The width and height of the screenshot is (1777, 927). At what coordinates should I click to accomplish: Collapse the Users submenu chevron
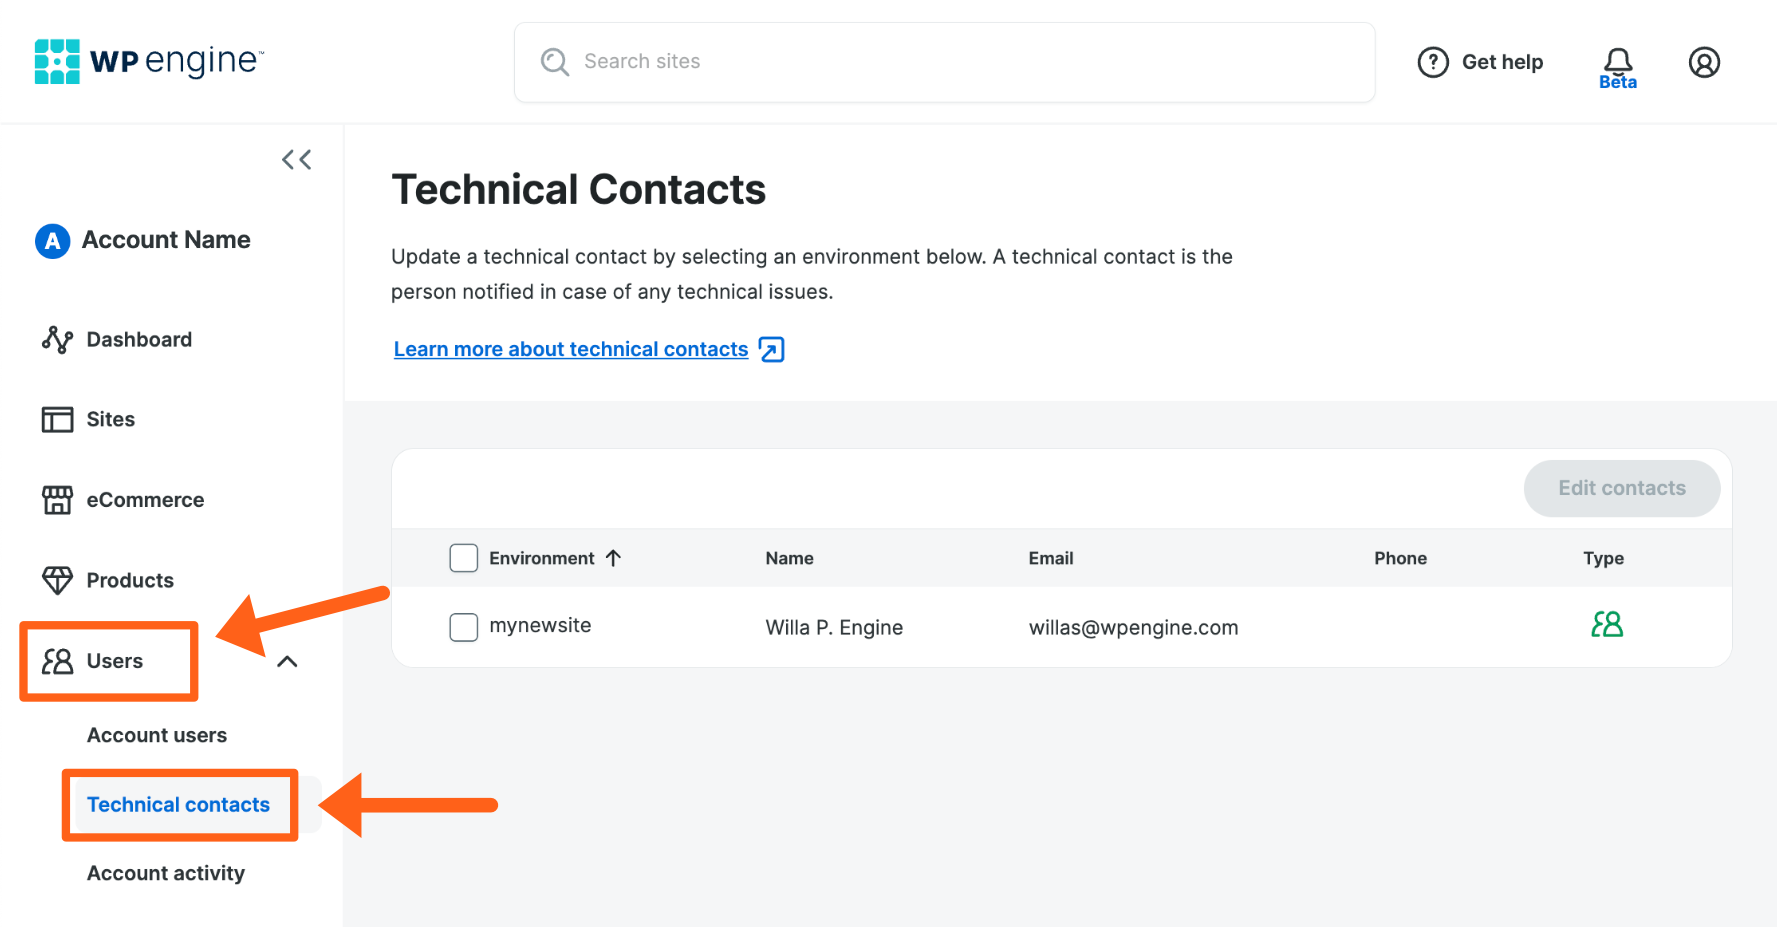click(x=288, y=661)
